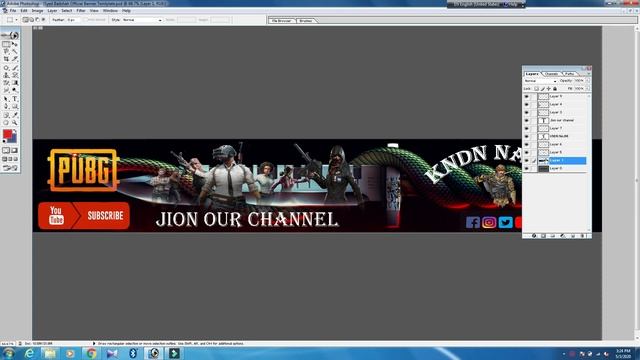The width and height of the screenshot is (640, 360).
Task: Click add layer style icon in Layers panel
Action: 534,236
